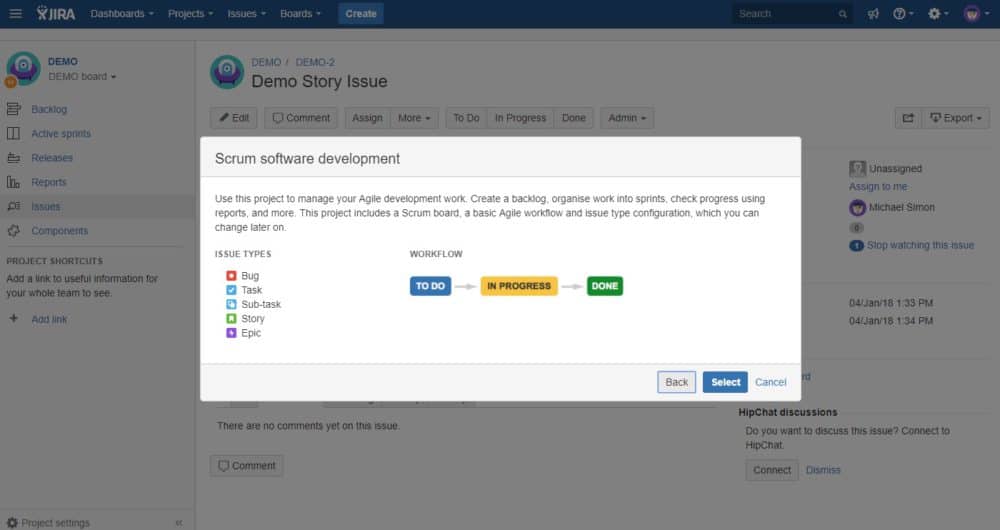Open Releases in sidebar

pyautogui.click(x=52, y=158)
